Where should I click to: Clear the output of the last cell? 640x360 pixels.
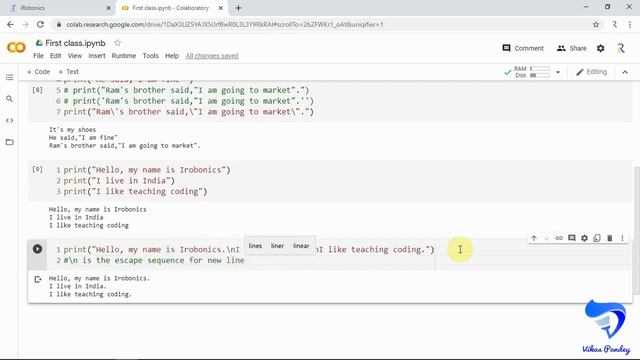pos(38,280)
